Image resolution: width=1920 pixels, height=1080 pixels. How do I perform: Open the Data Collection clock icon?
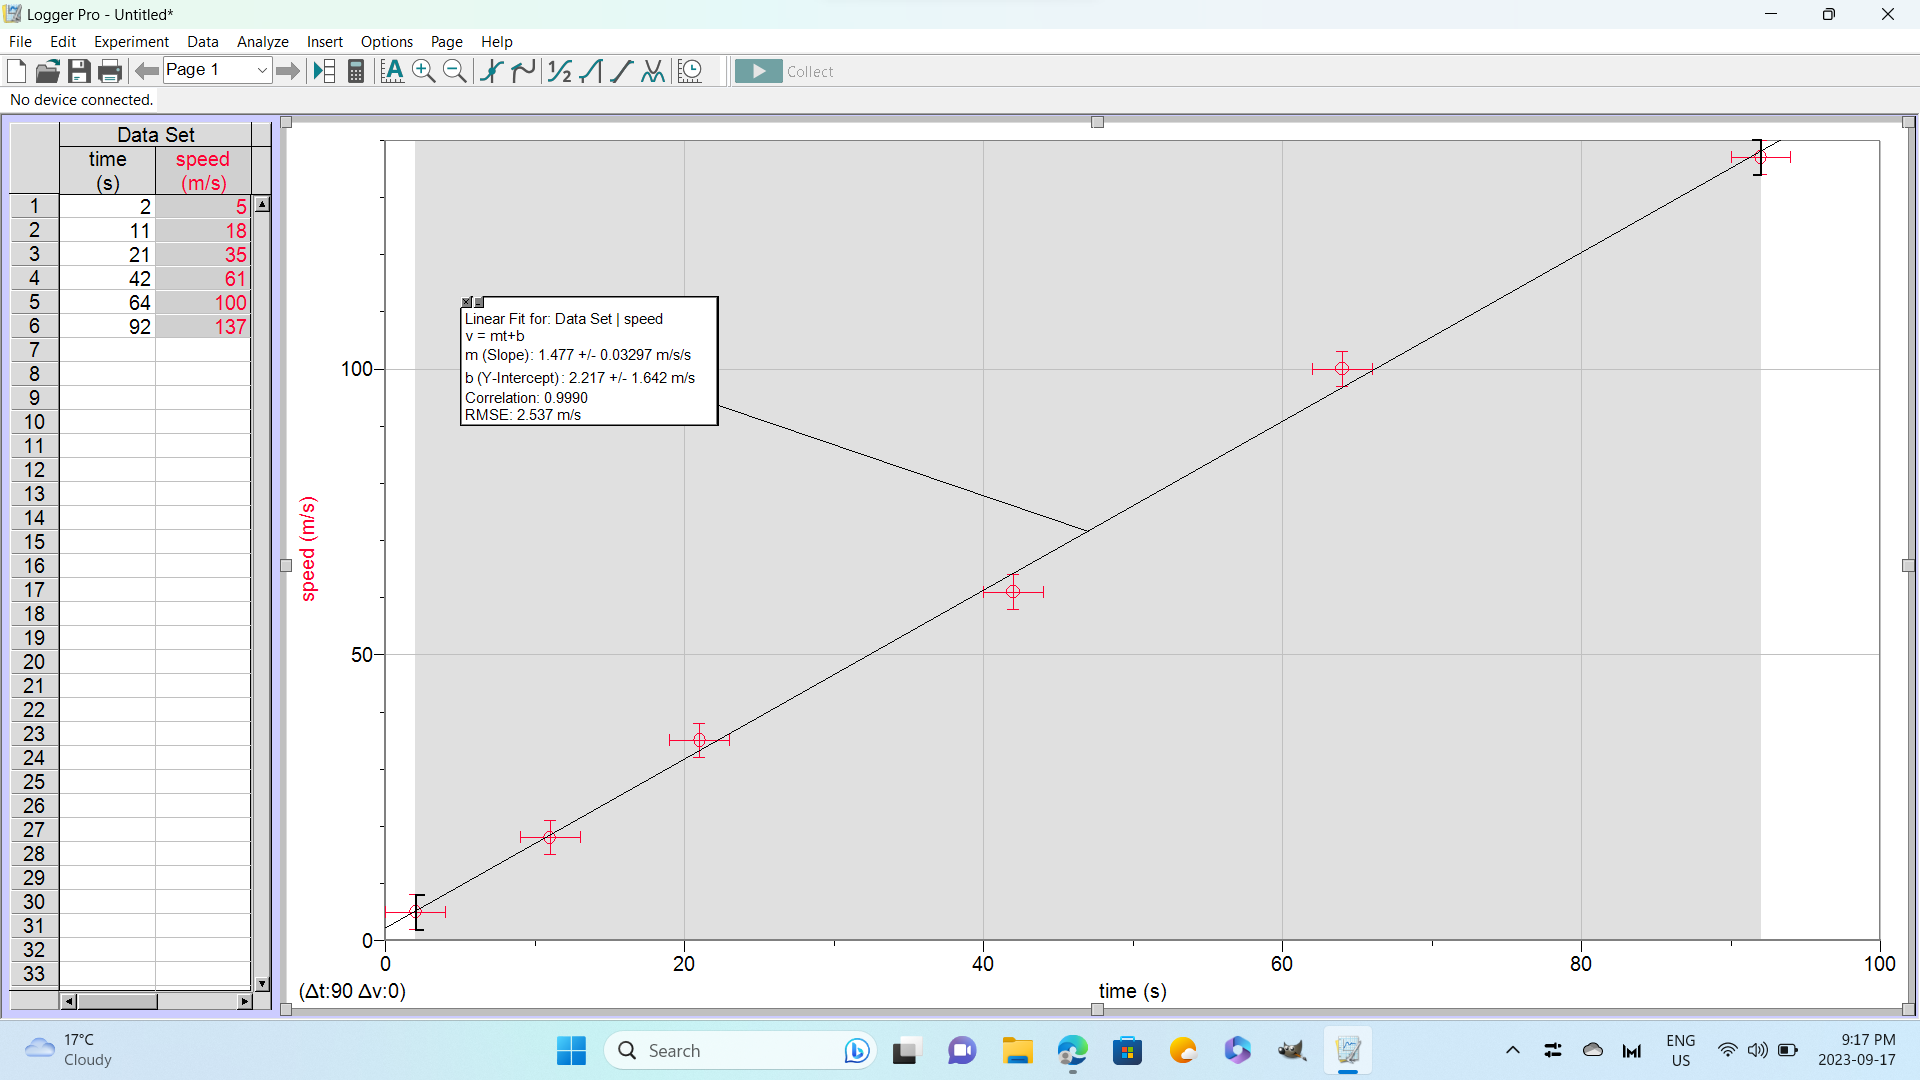[690, 71]
